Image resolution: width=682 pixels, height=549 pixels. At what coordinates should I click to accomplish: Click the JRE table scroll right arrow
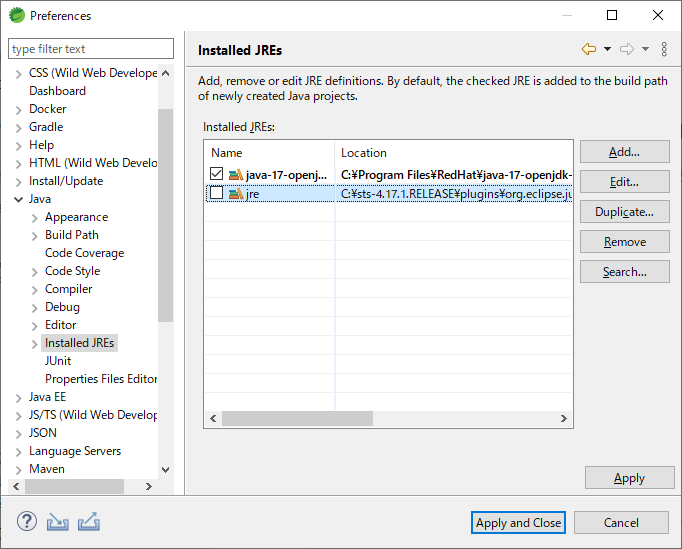564,418
